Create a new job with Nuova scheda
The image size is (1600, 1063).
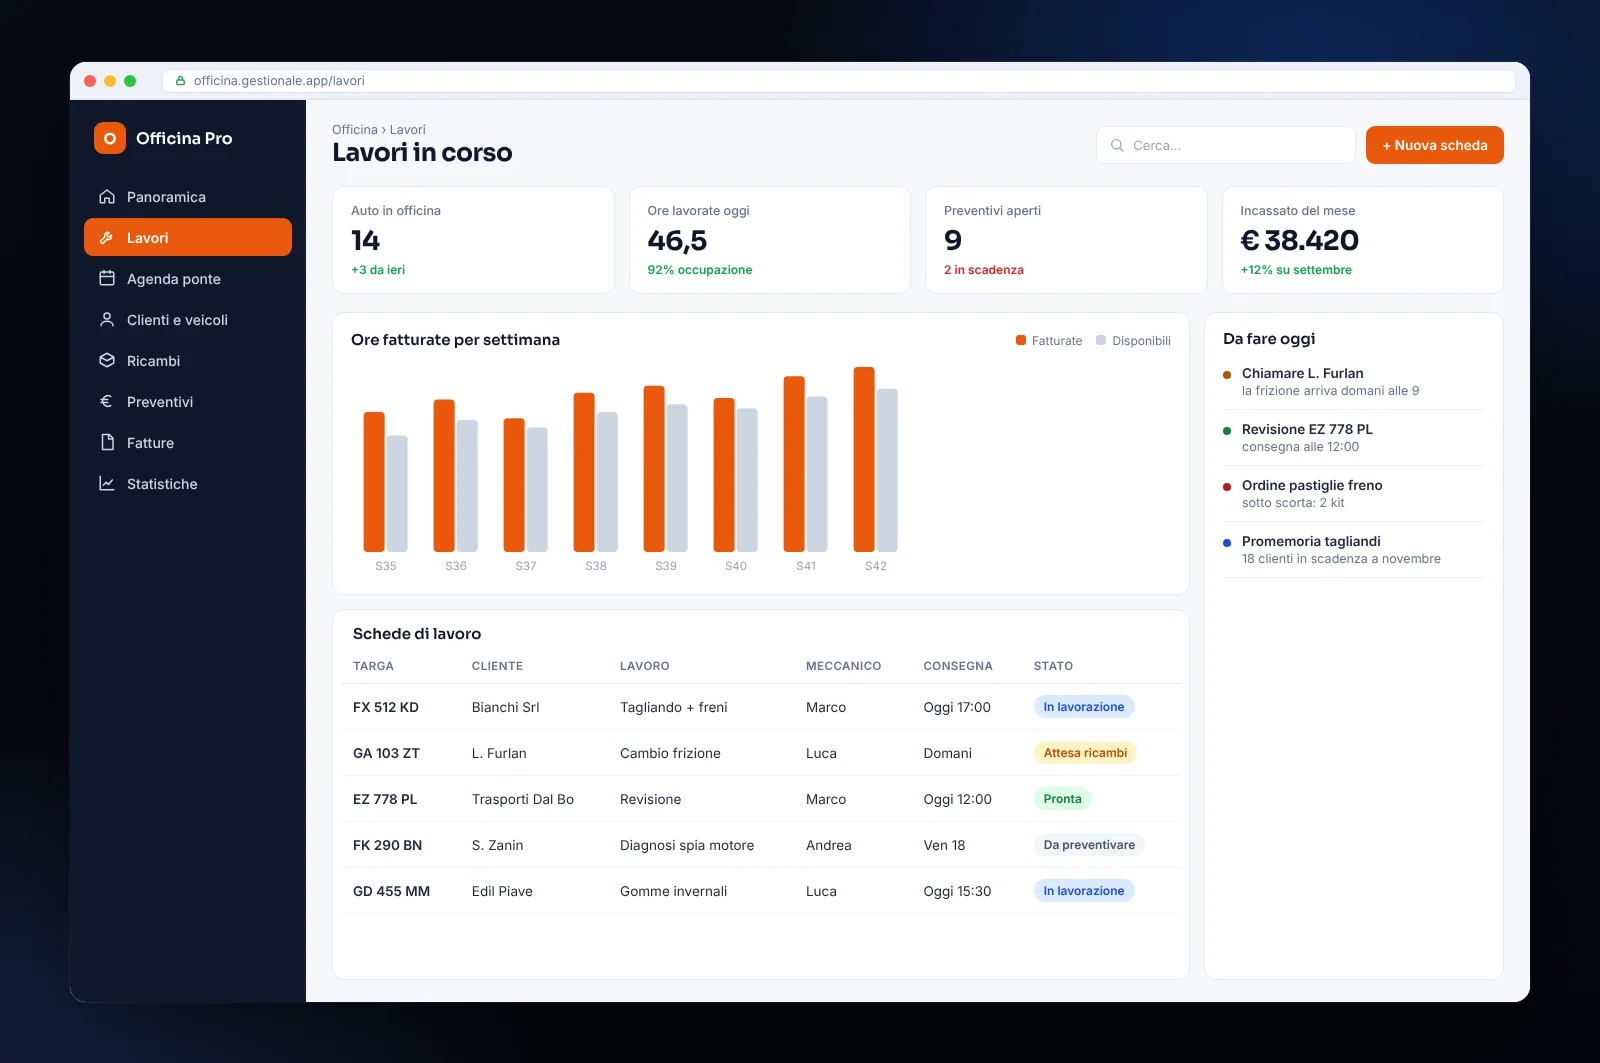(1435, 145)
